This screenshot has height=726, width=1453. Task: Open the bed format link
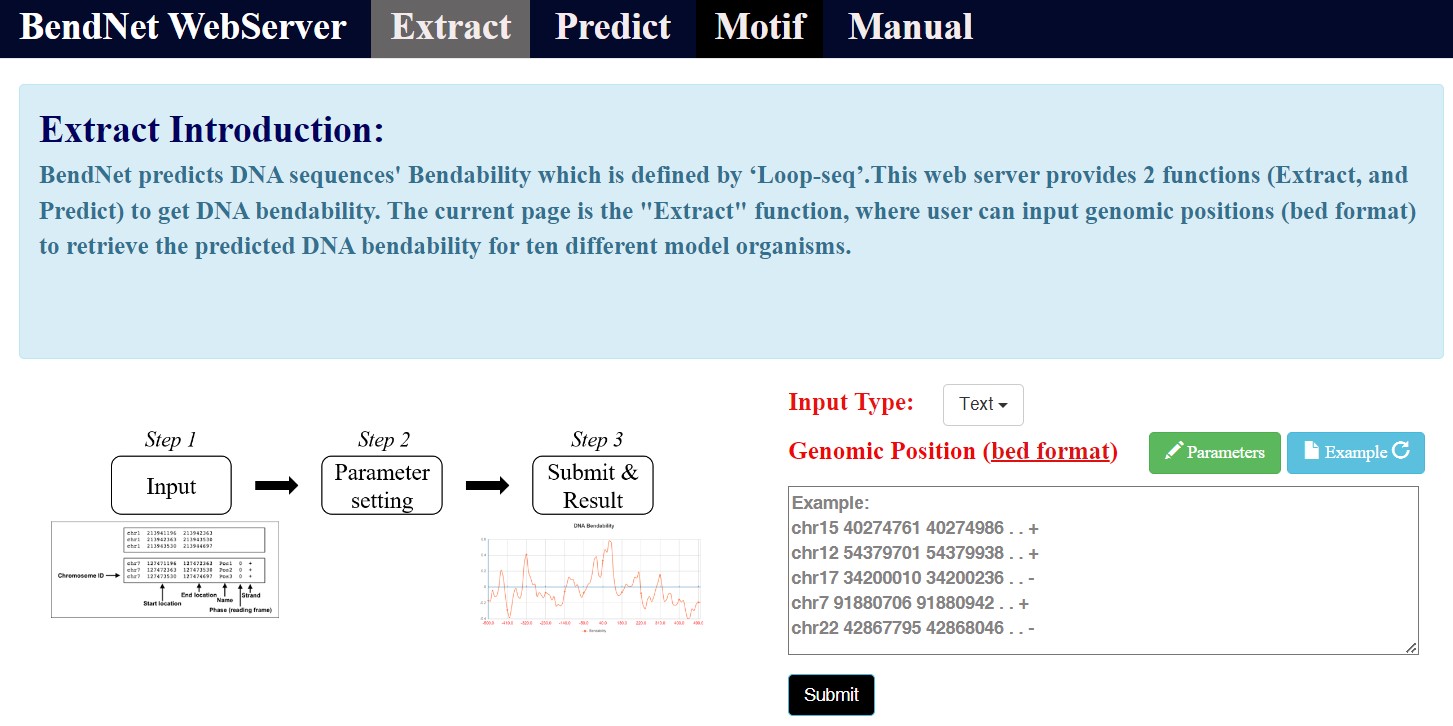point(1050,451)
